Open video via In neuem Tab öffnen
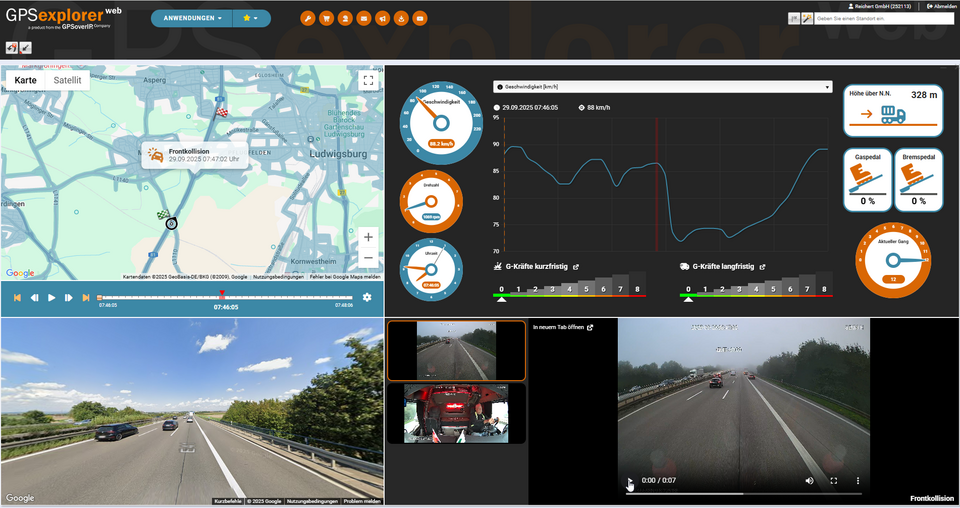Screen dimensions: 960x508 click(x=563, y=327)
